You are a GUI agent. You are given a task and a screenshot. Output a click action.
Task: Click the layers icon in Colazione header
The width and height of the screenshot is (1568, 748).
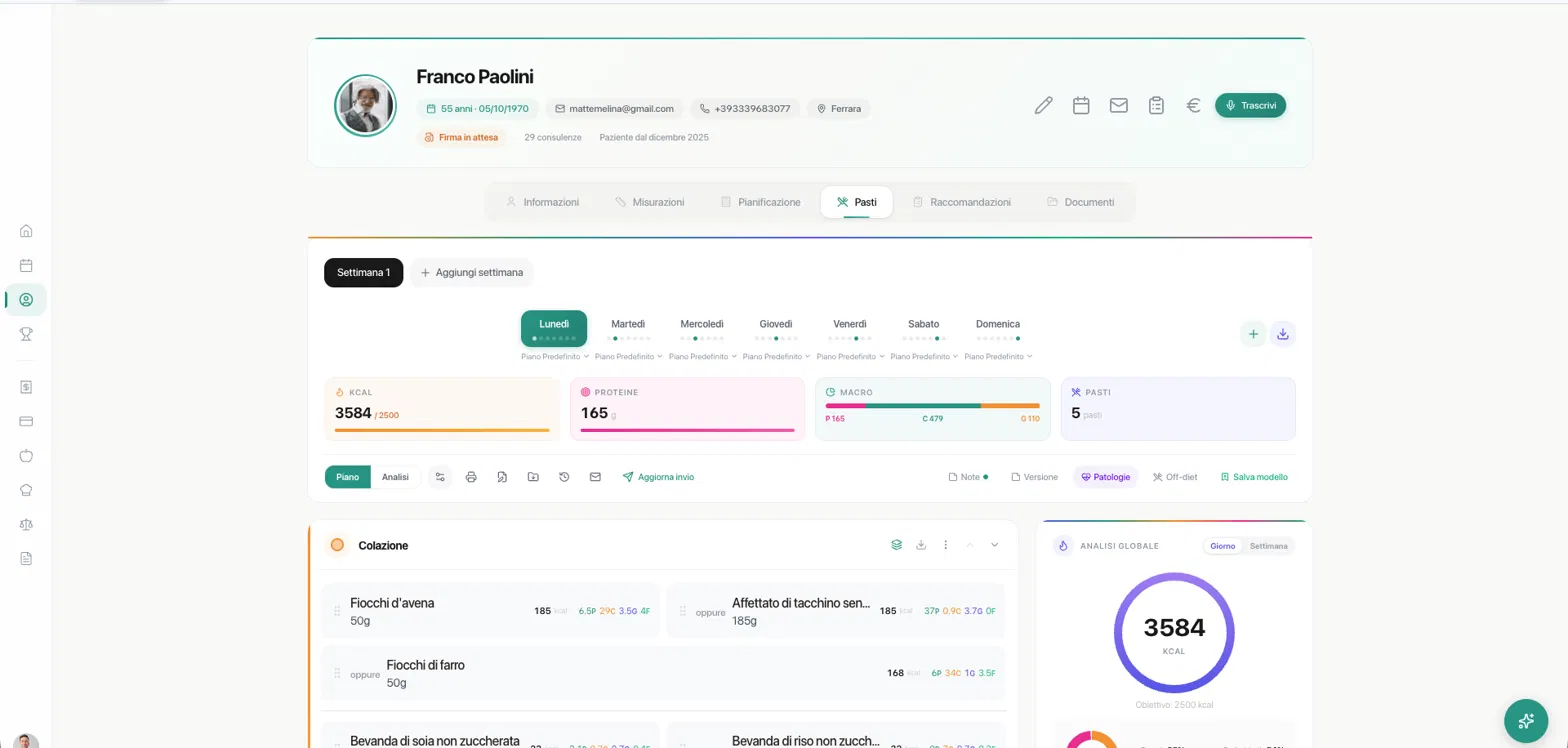click(x=897, y=545)
